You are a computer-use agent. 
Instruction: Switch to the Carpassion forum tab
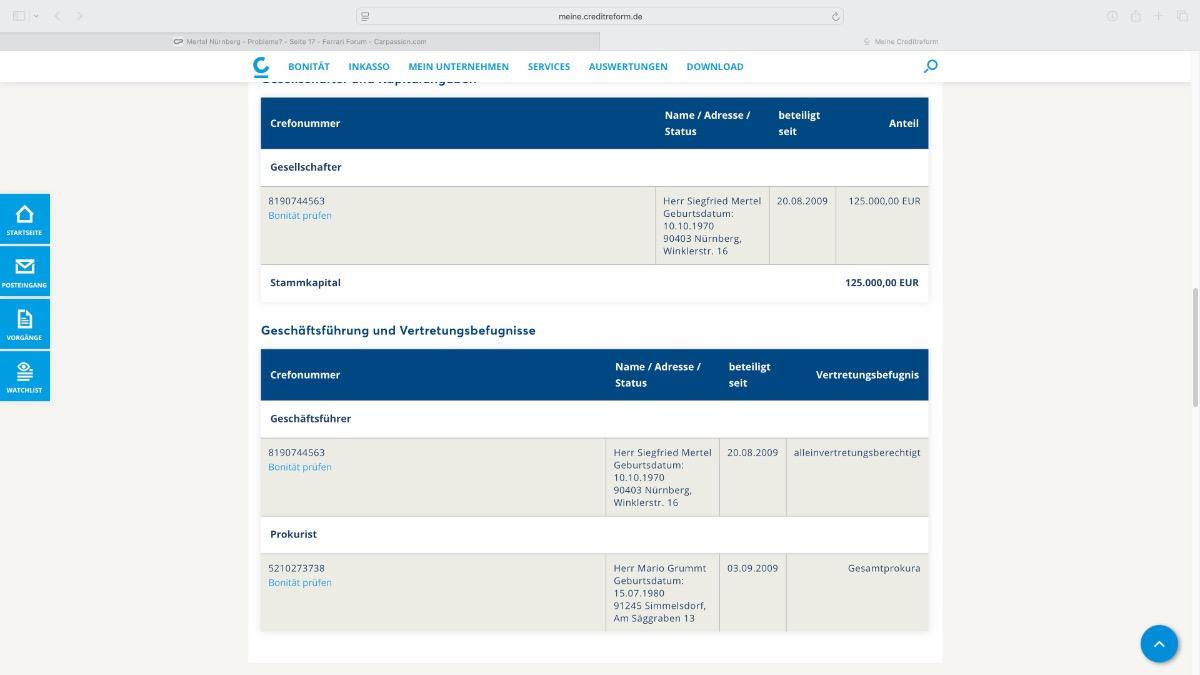point(300,41)
